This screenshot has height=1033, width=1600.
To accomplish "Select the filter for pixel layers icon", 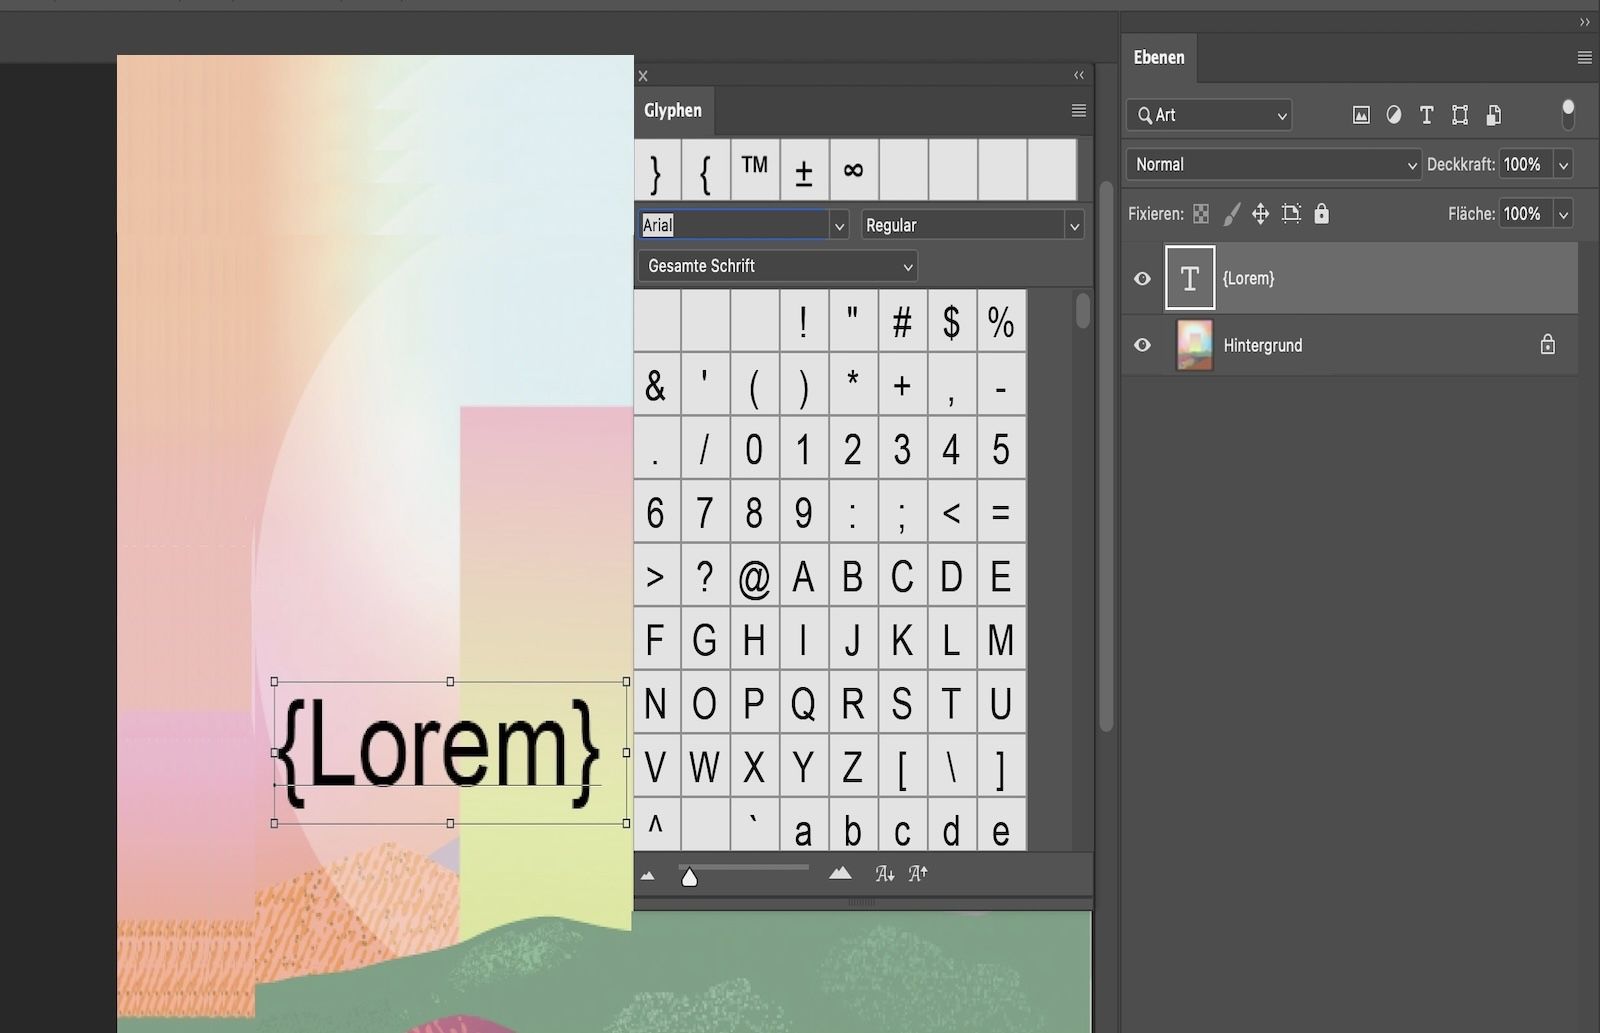I will tap(1361, 115).
